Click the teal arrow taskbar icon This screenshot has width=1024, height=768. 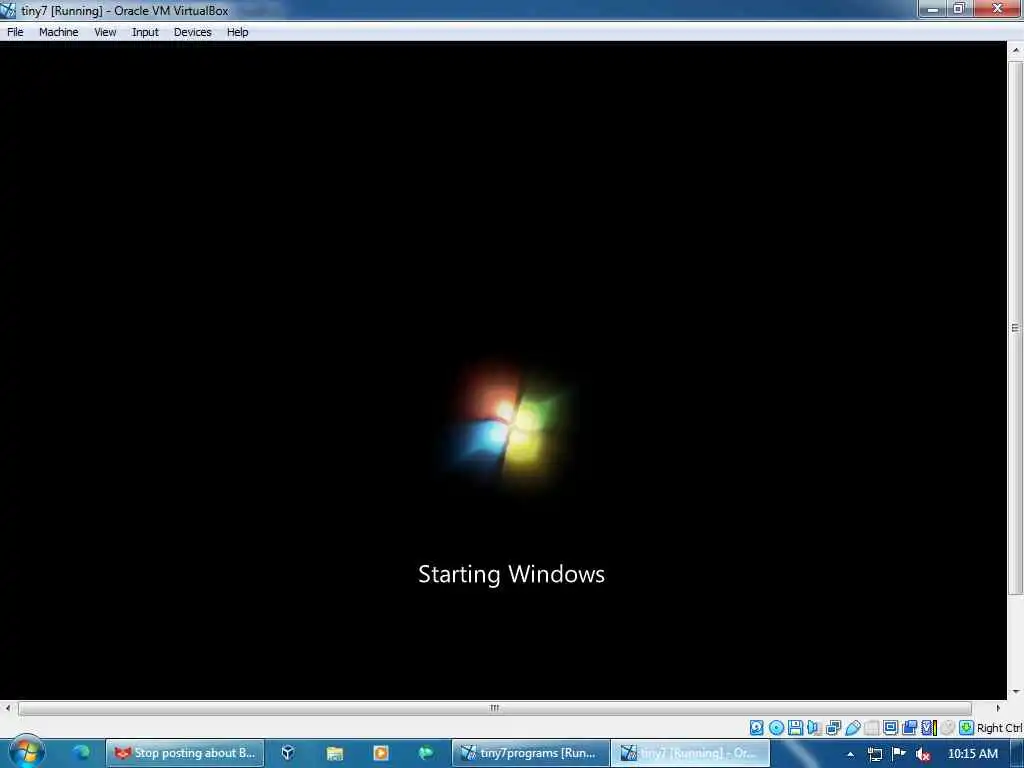click(x=426, y=753)
